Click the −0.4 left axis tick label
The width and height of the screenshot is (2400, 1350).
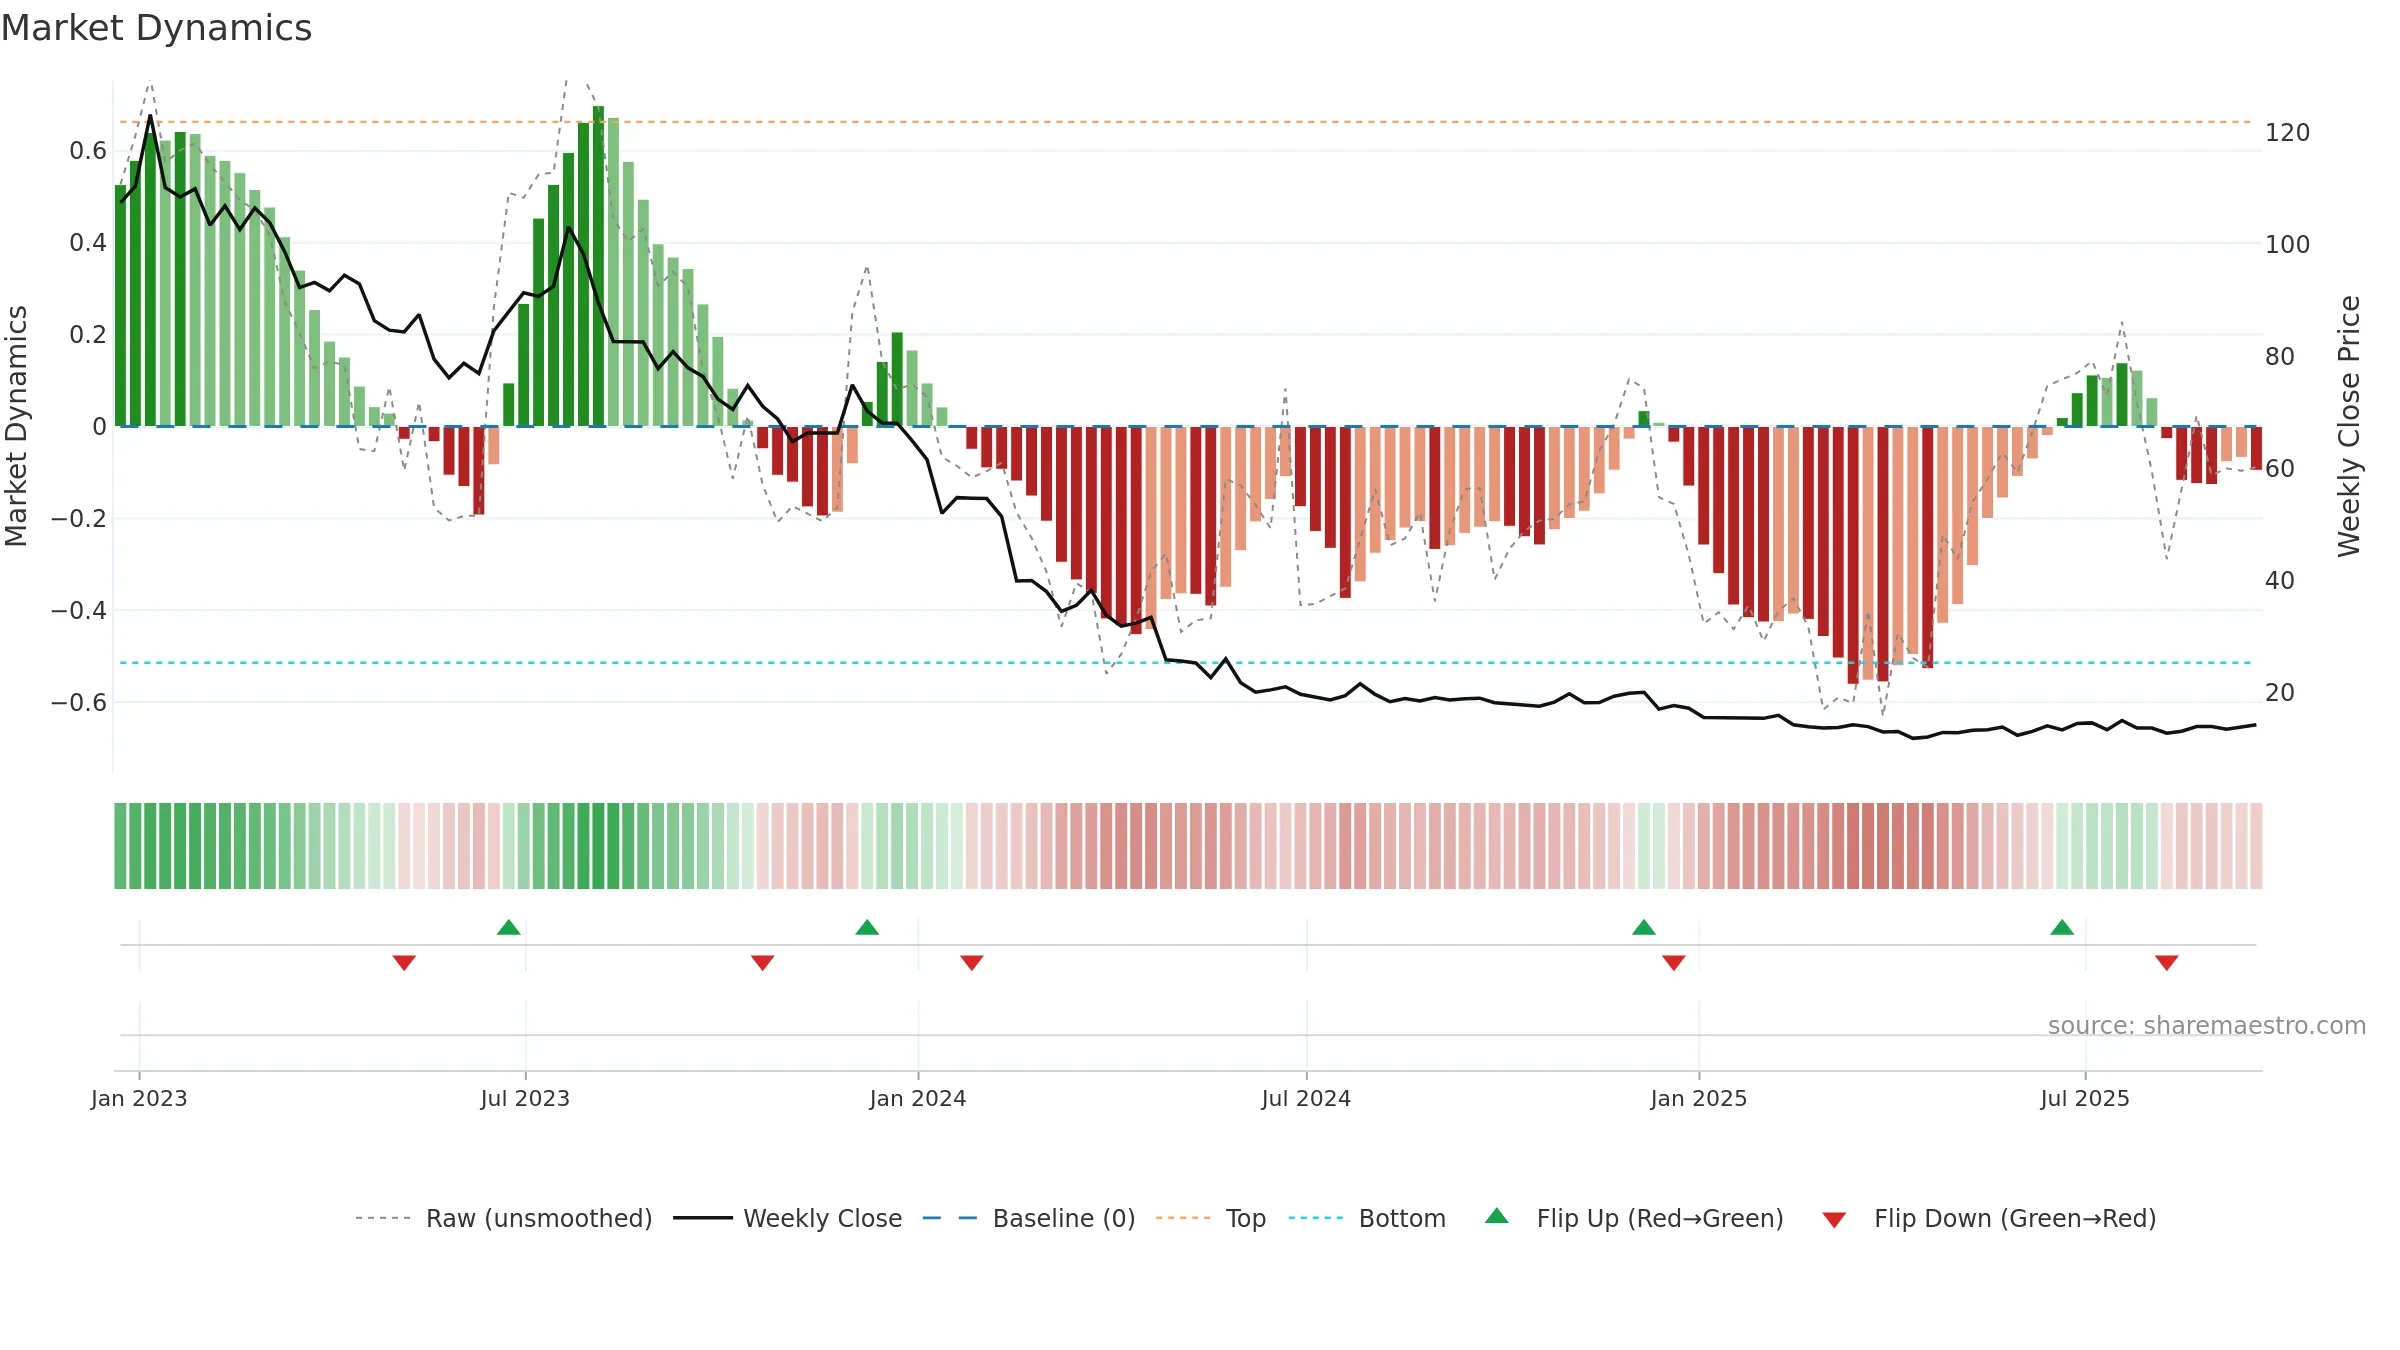(x=79, y=610)
